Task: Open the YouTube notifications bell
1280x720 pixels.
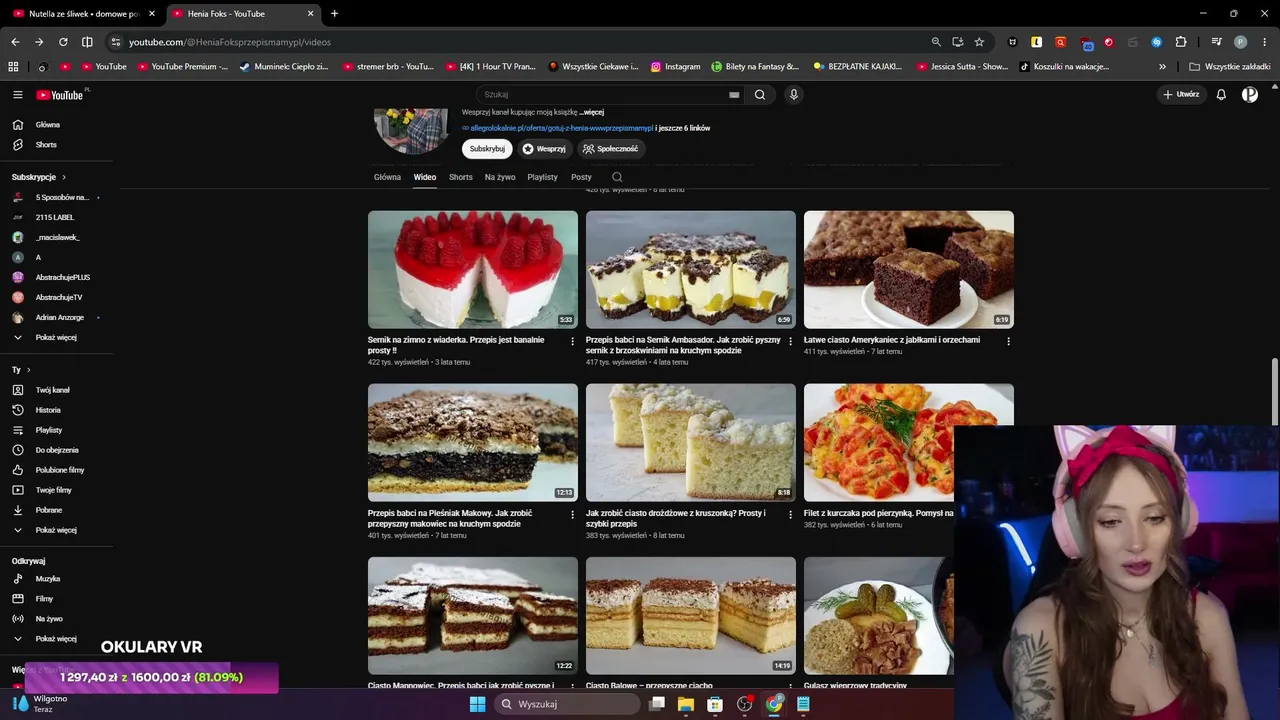Action: point(1221,95)
